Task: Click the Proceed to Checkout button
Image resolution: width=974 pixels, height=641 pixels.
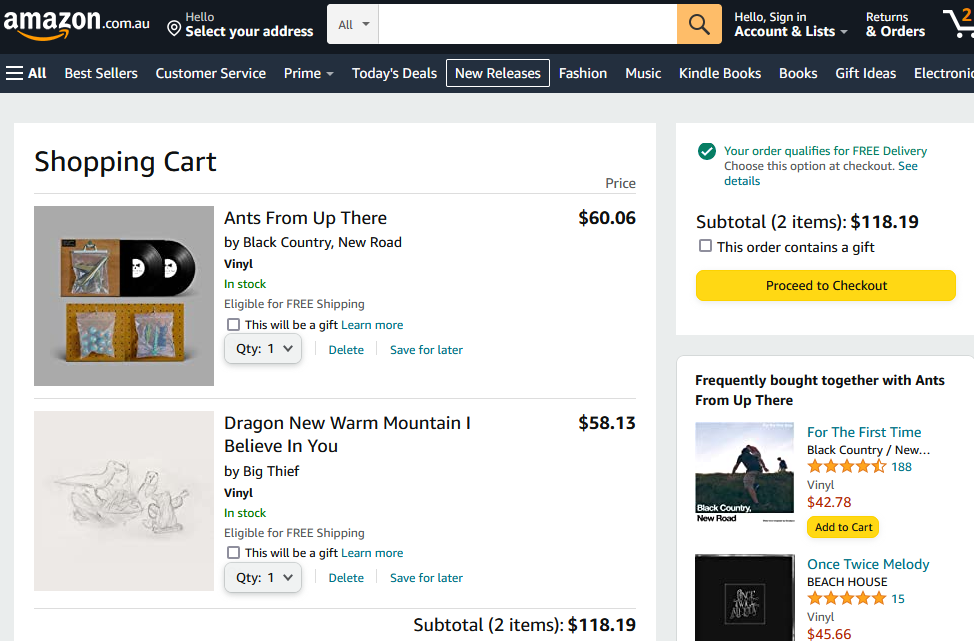Action: 825,285
